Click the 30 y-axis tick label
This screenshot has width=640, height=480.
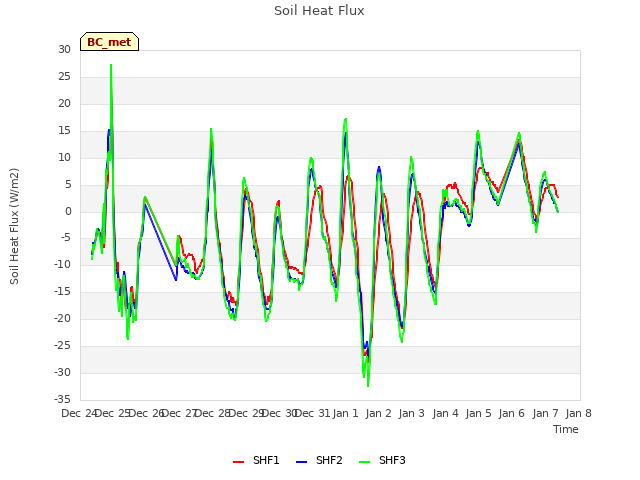click(64, 49)
